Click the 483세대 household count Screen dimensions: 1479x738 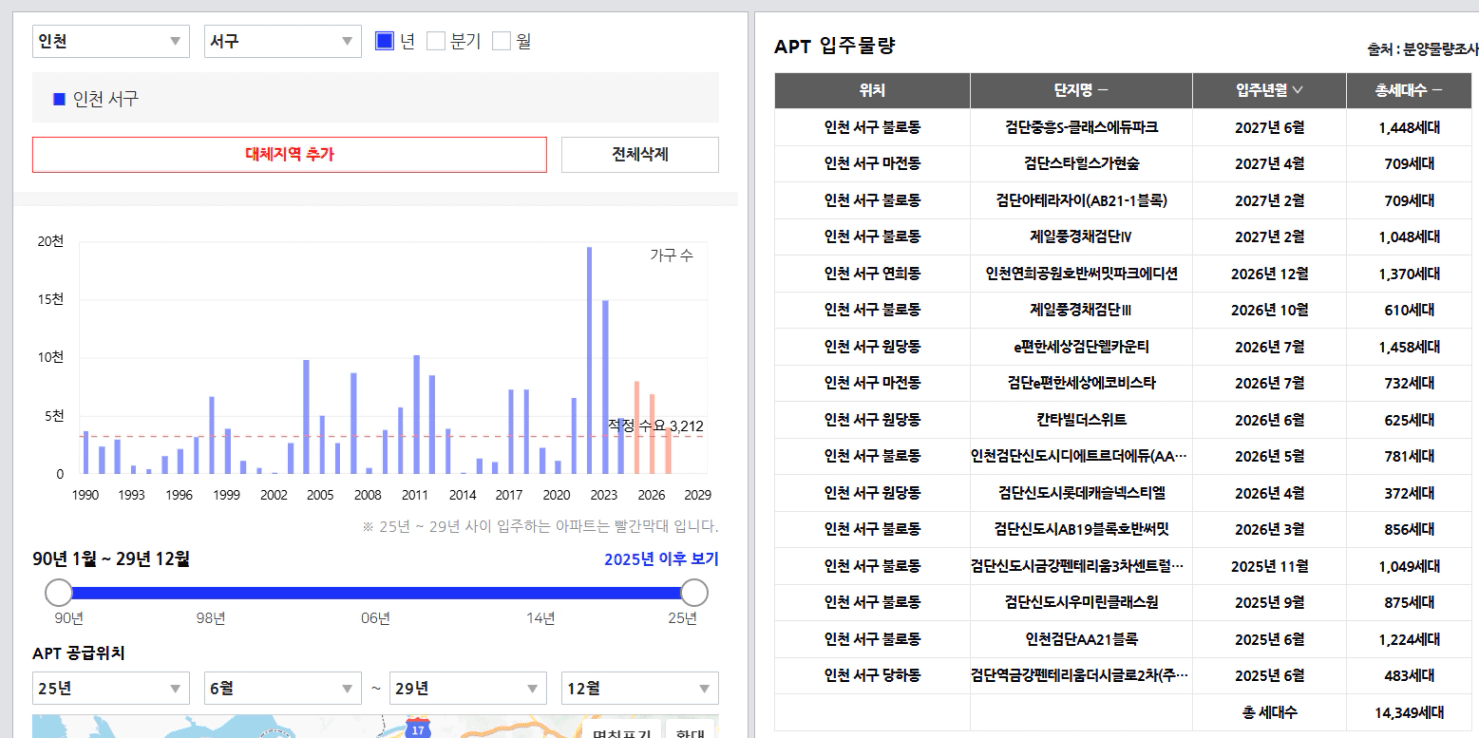pos(1409,675)
